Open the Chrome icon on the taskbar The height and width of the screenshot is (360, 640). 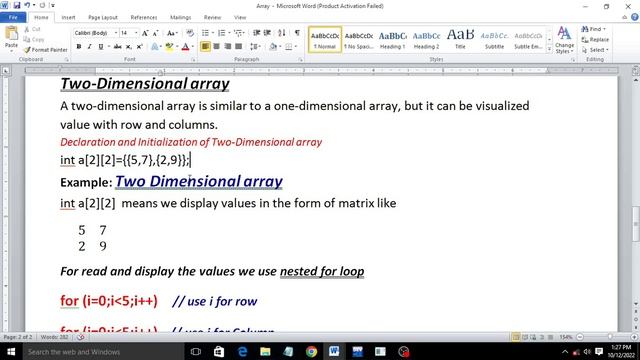point(311,351)
